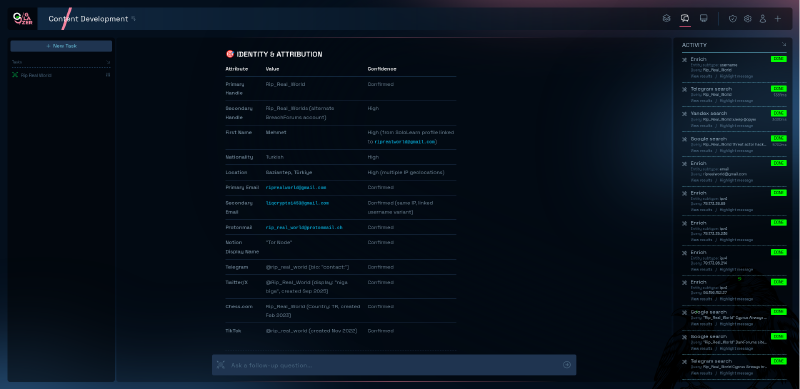The height and width of the screenshot is (389, 800).
Task: Open the Secondary Email address link
Action: tap(297, 203)
